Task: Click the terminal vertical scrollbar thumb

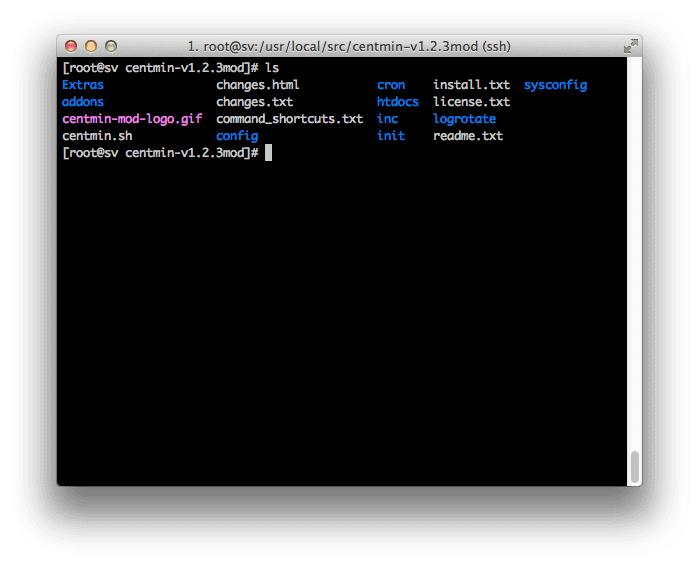Action: [635, 467]
